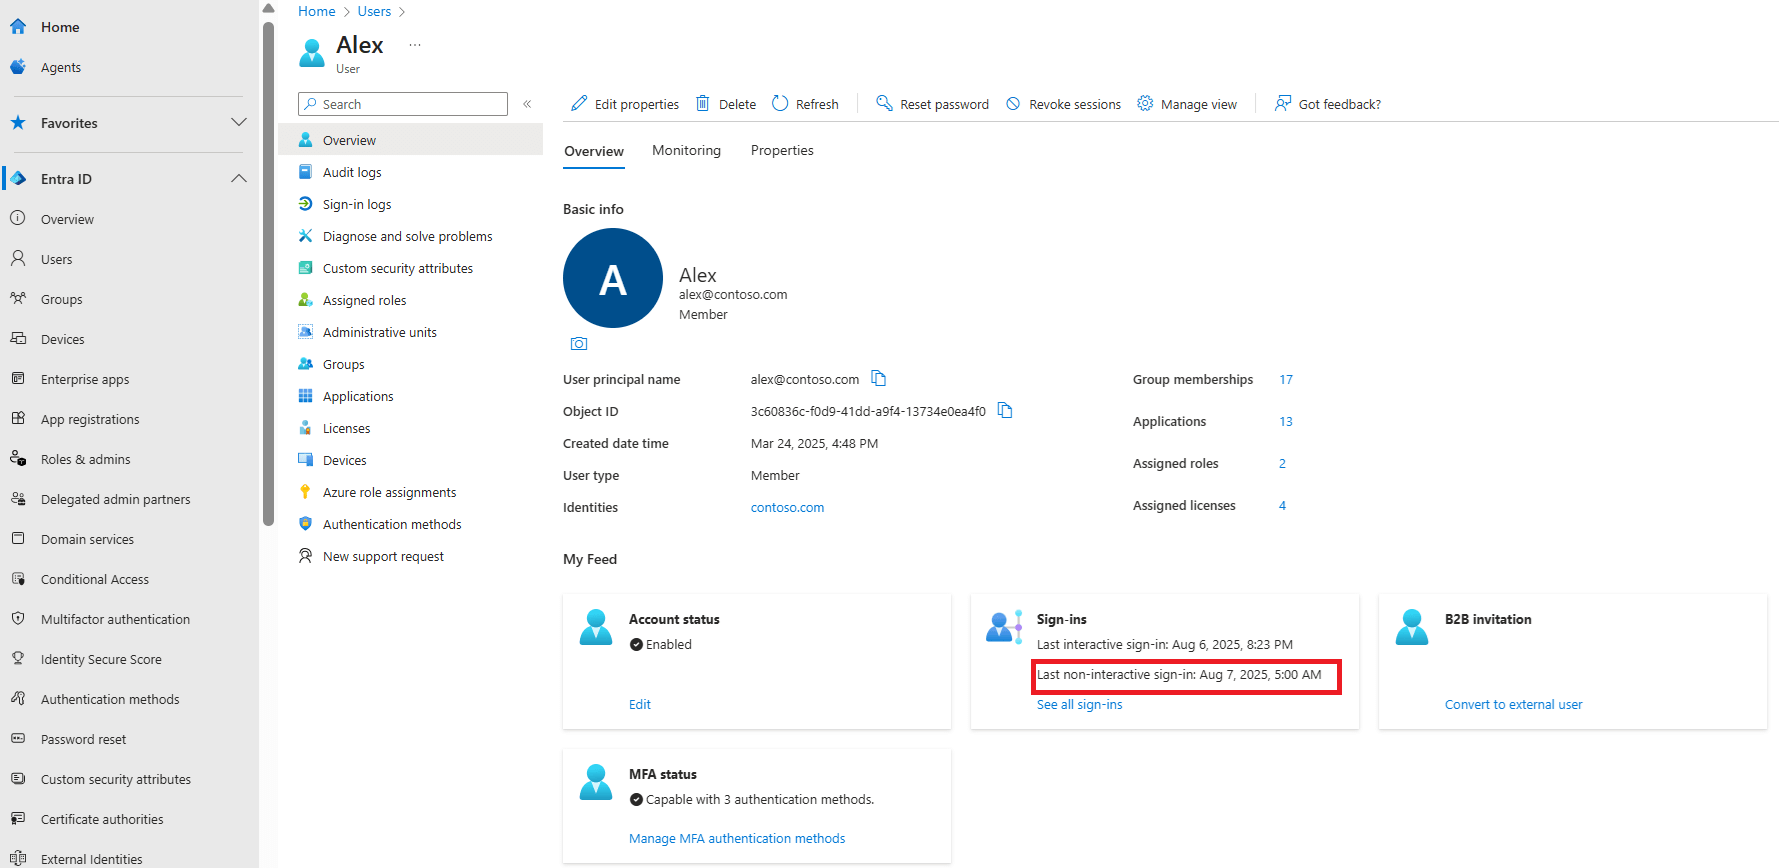The image size is (1779, 868).
Task: Copy the User principal name
Action: pyautogui.click(x=878, y=378)
